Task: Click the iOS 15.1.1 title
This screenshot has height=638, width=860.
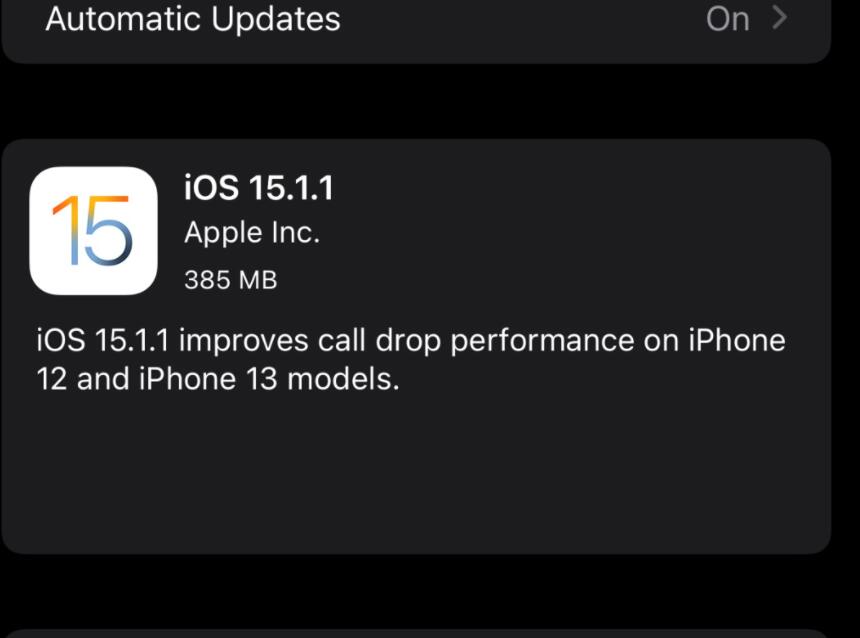Action: pos(258,188)
